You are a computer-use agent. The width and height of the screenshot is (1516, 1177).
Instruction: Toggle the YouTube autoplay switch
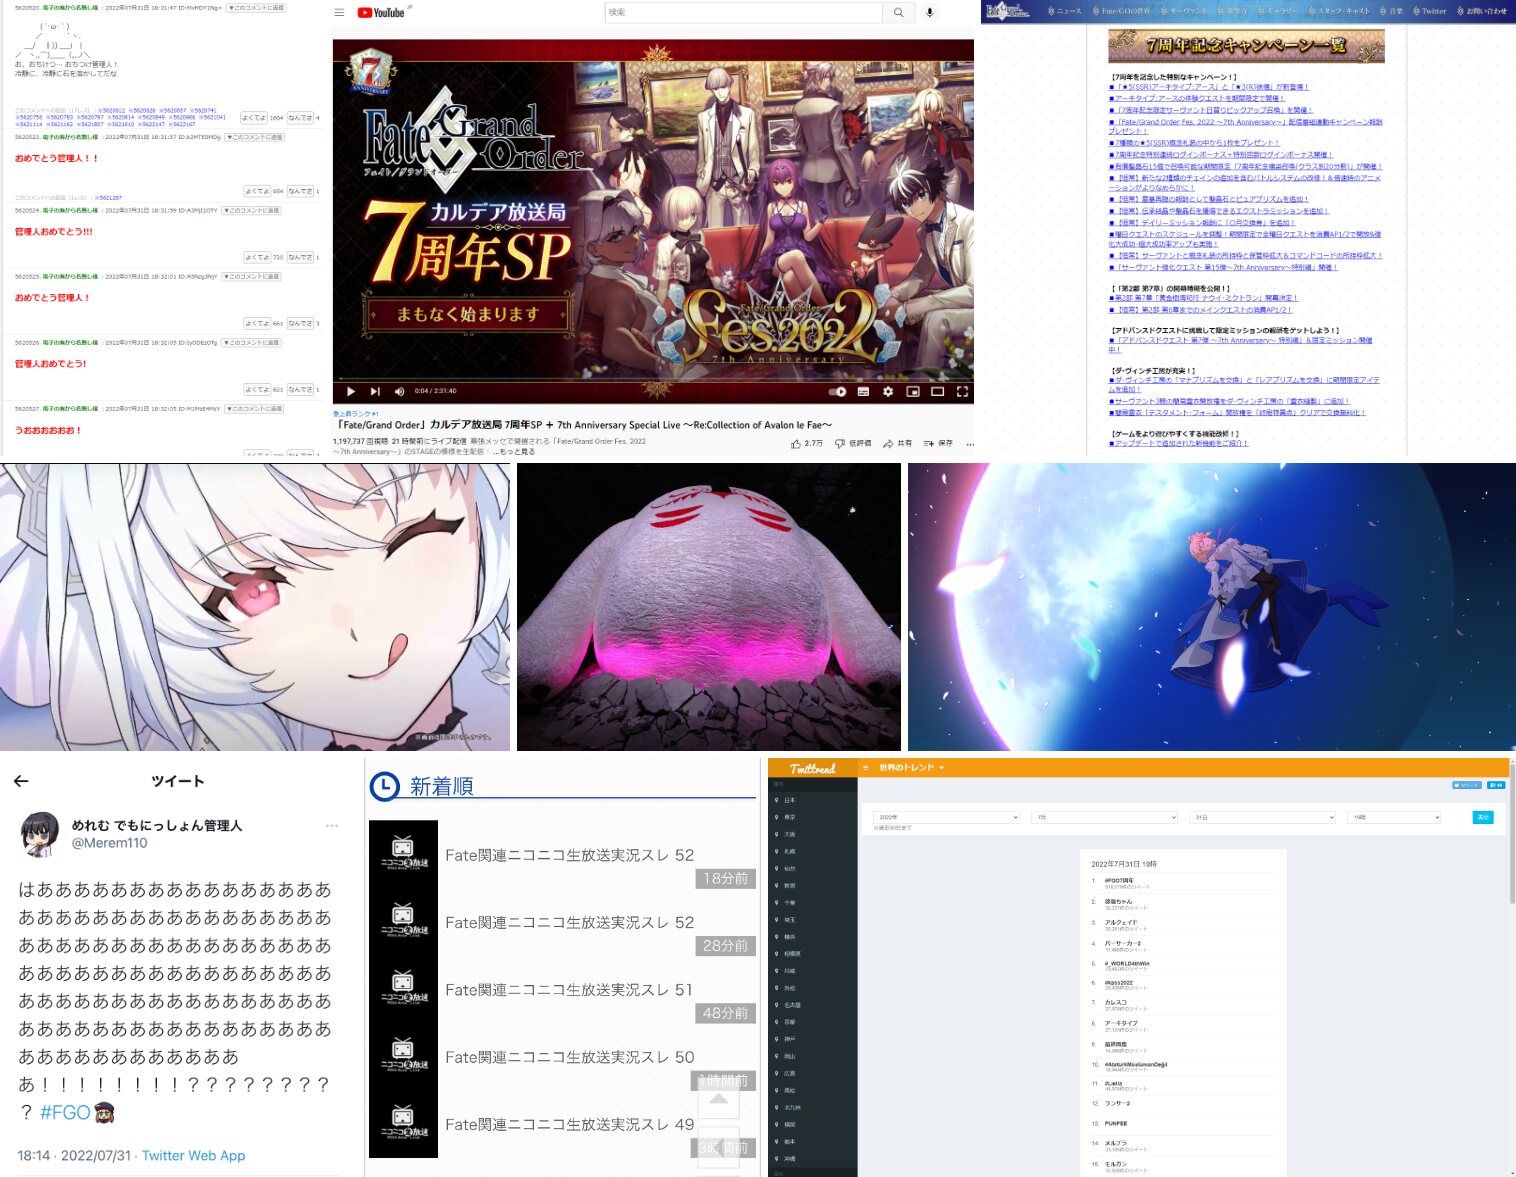[838, 391]
